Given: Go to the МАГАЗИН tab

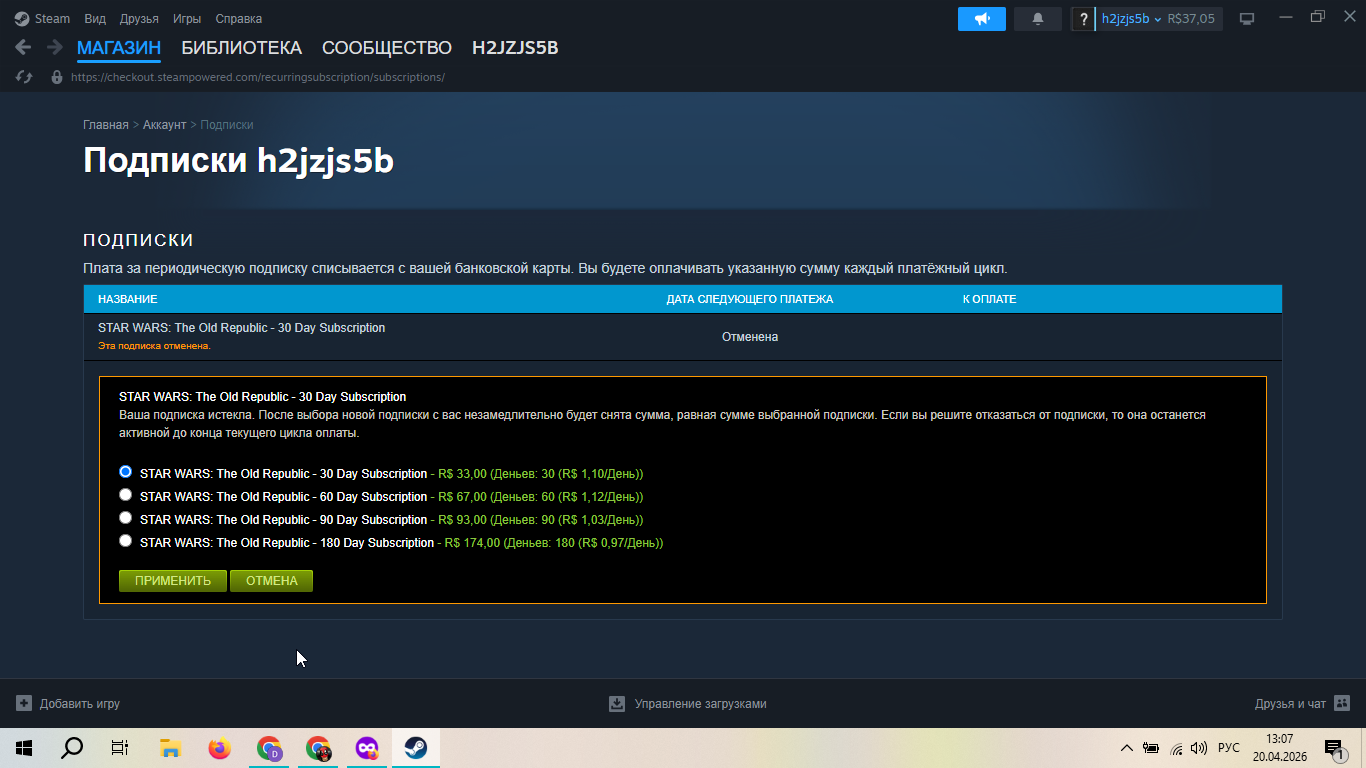Looking at the screenshot, I should pos(119,48).
